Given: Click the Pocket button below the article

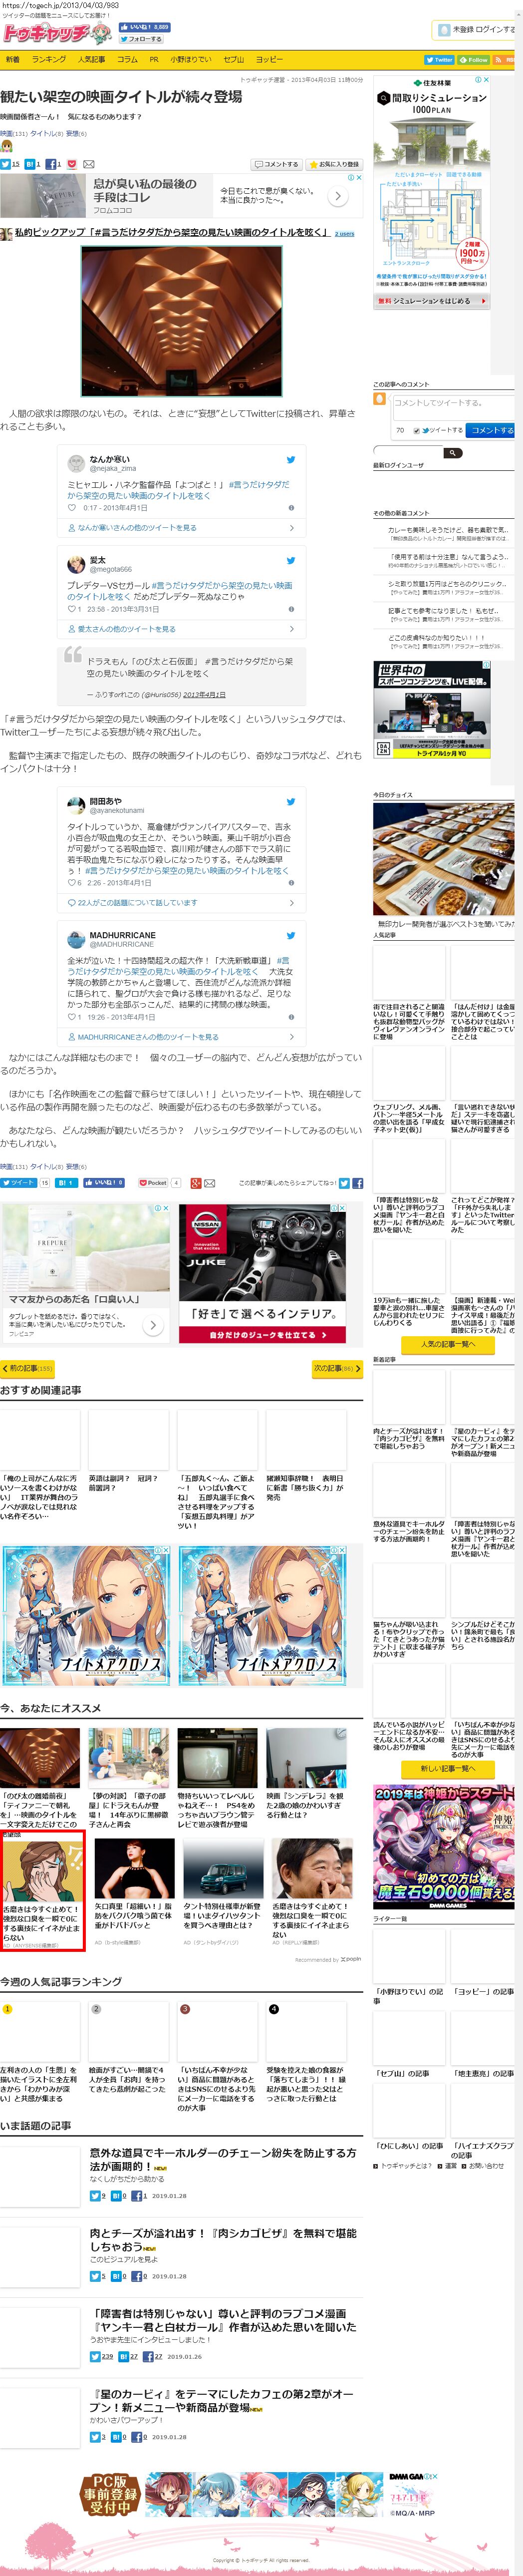Looking at the screenshot, I should pos(153,1183).
